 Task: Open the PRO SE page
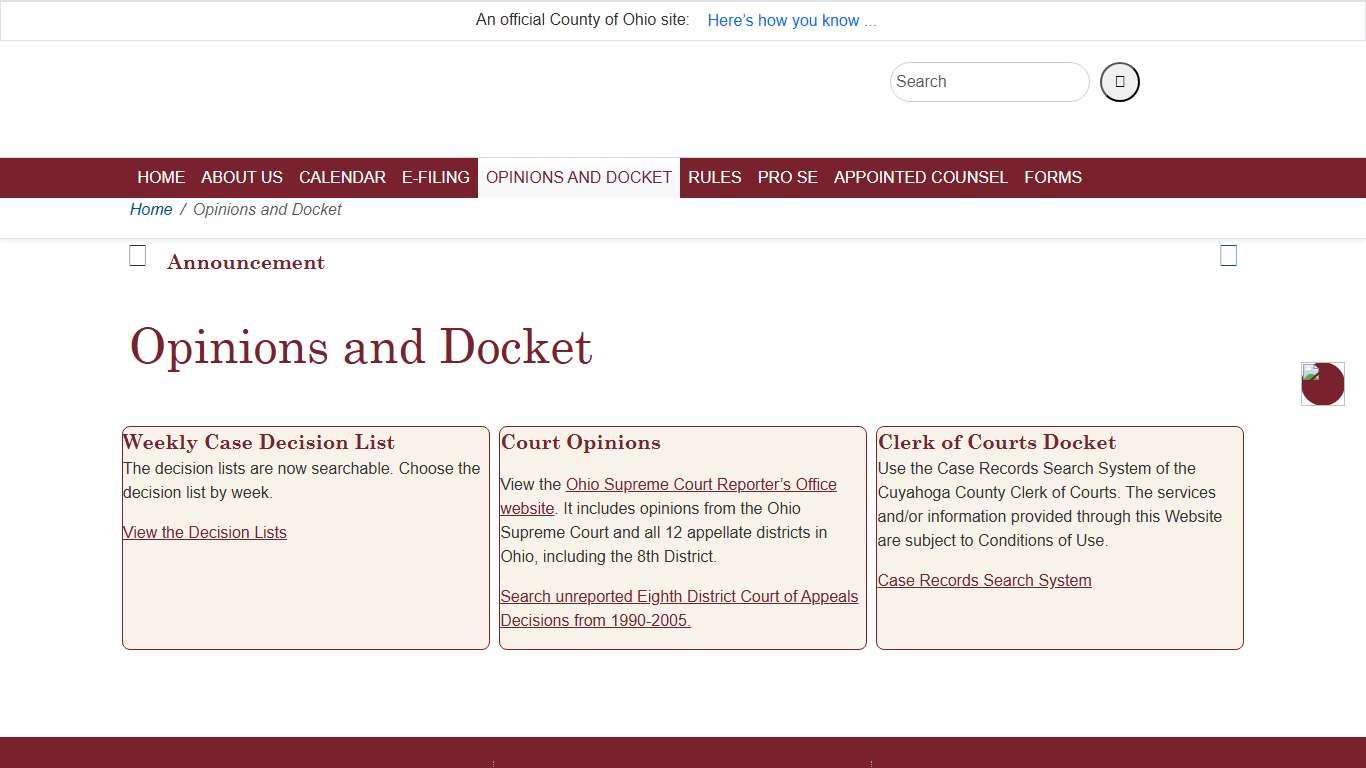coord(787,177)
